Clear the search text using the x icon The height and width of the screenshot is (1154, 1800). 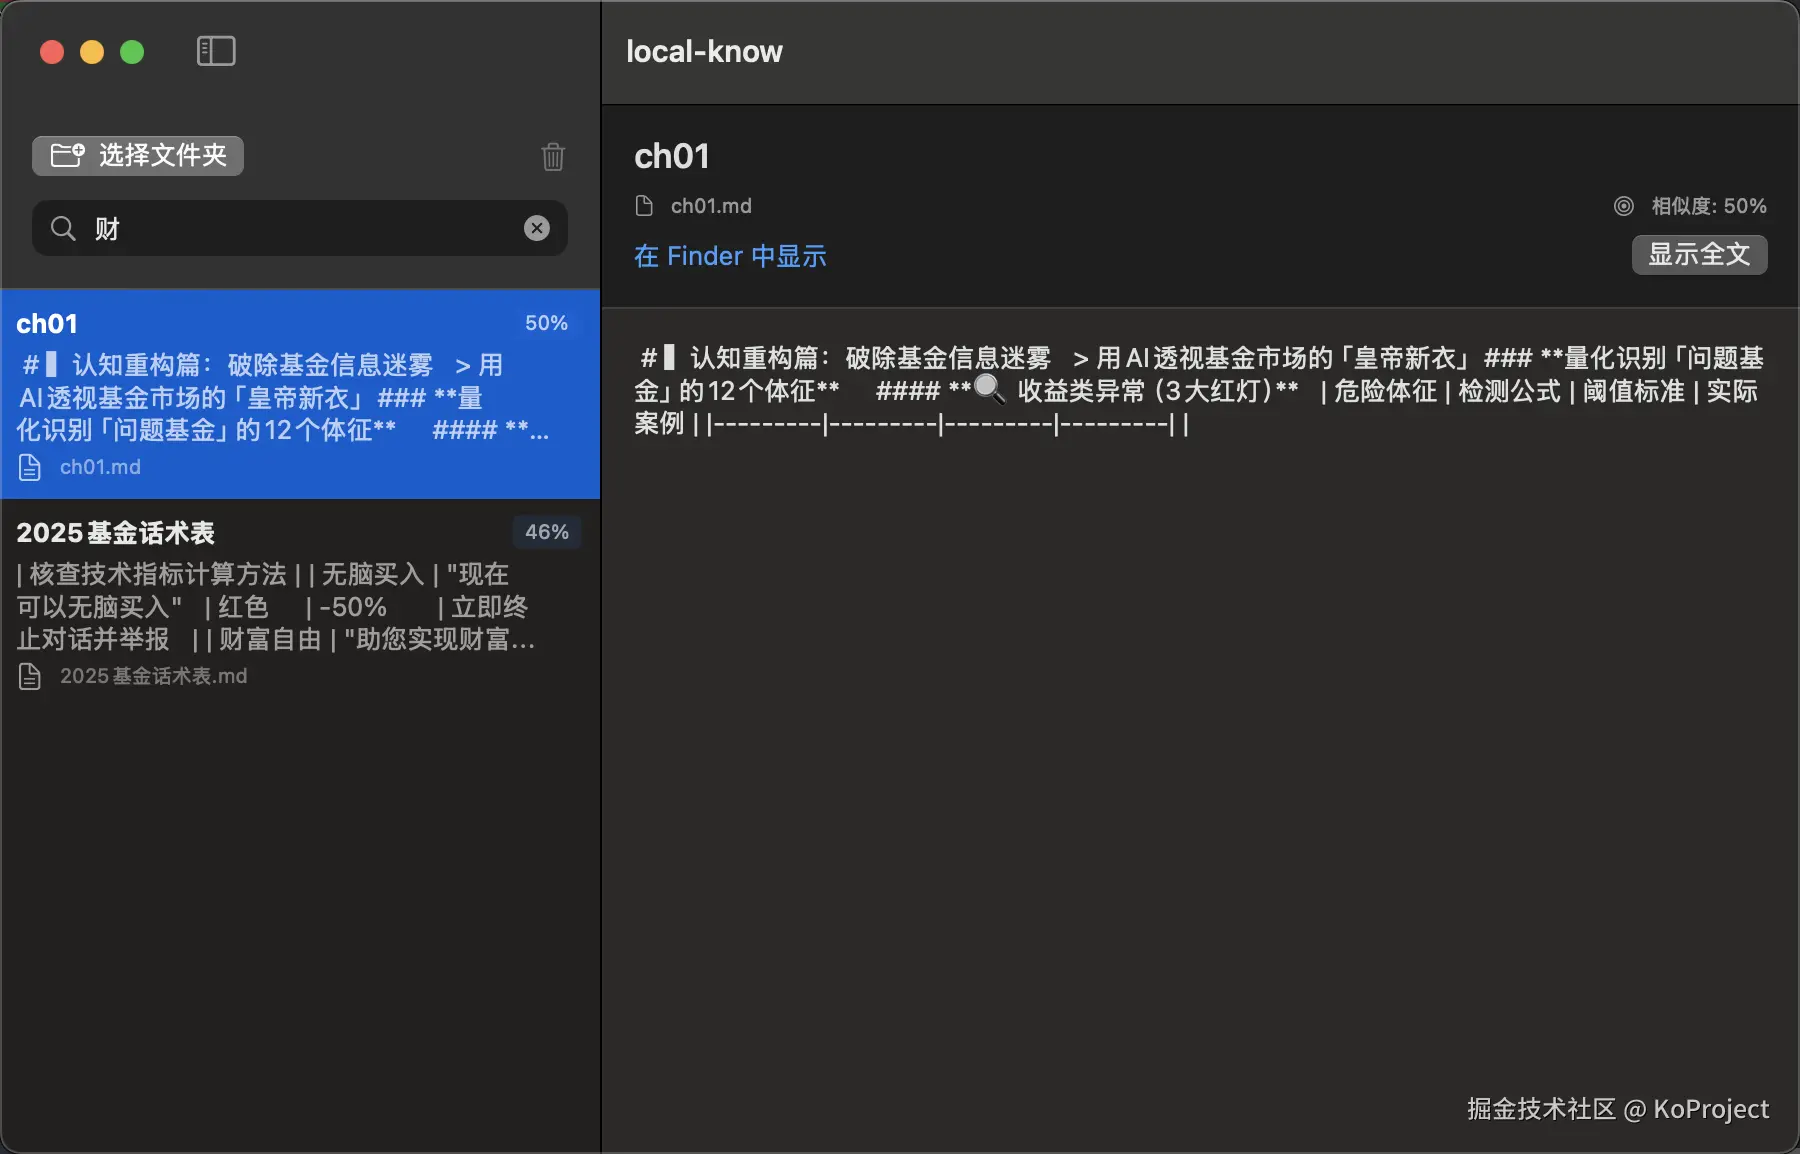coord(537,228)
